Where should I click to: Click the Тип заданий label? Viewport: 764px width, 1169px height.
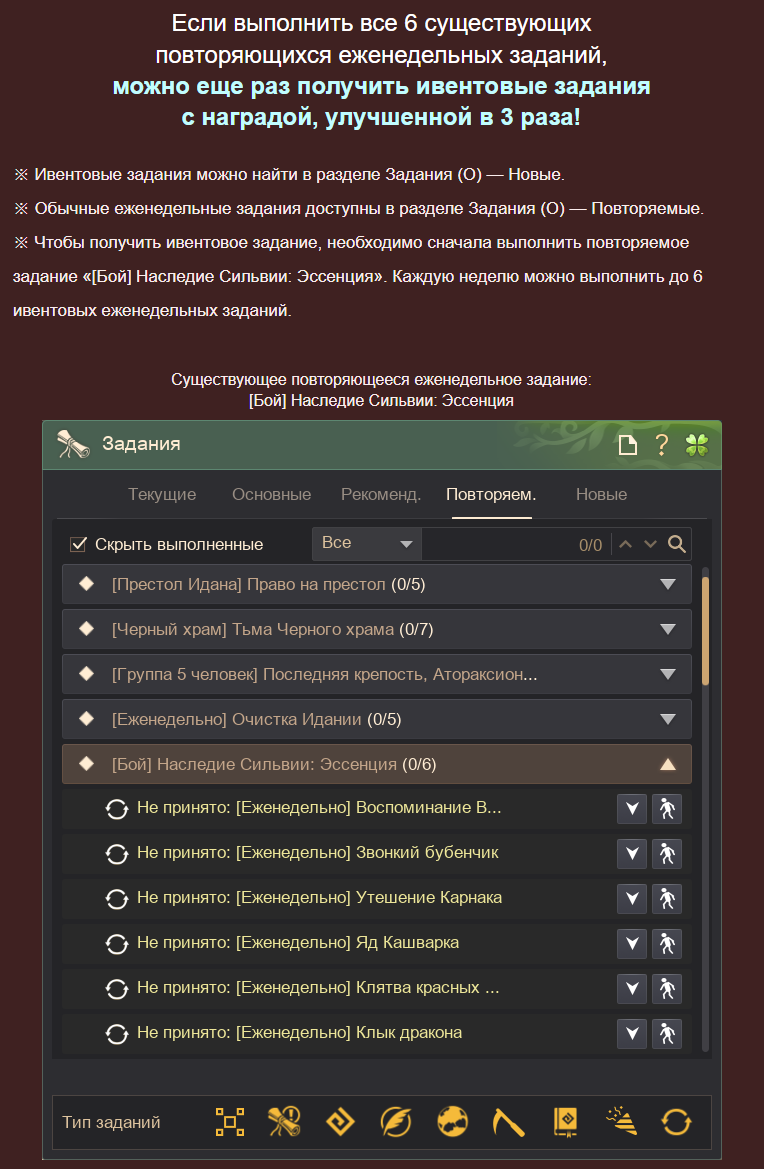point(111,1122)
